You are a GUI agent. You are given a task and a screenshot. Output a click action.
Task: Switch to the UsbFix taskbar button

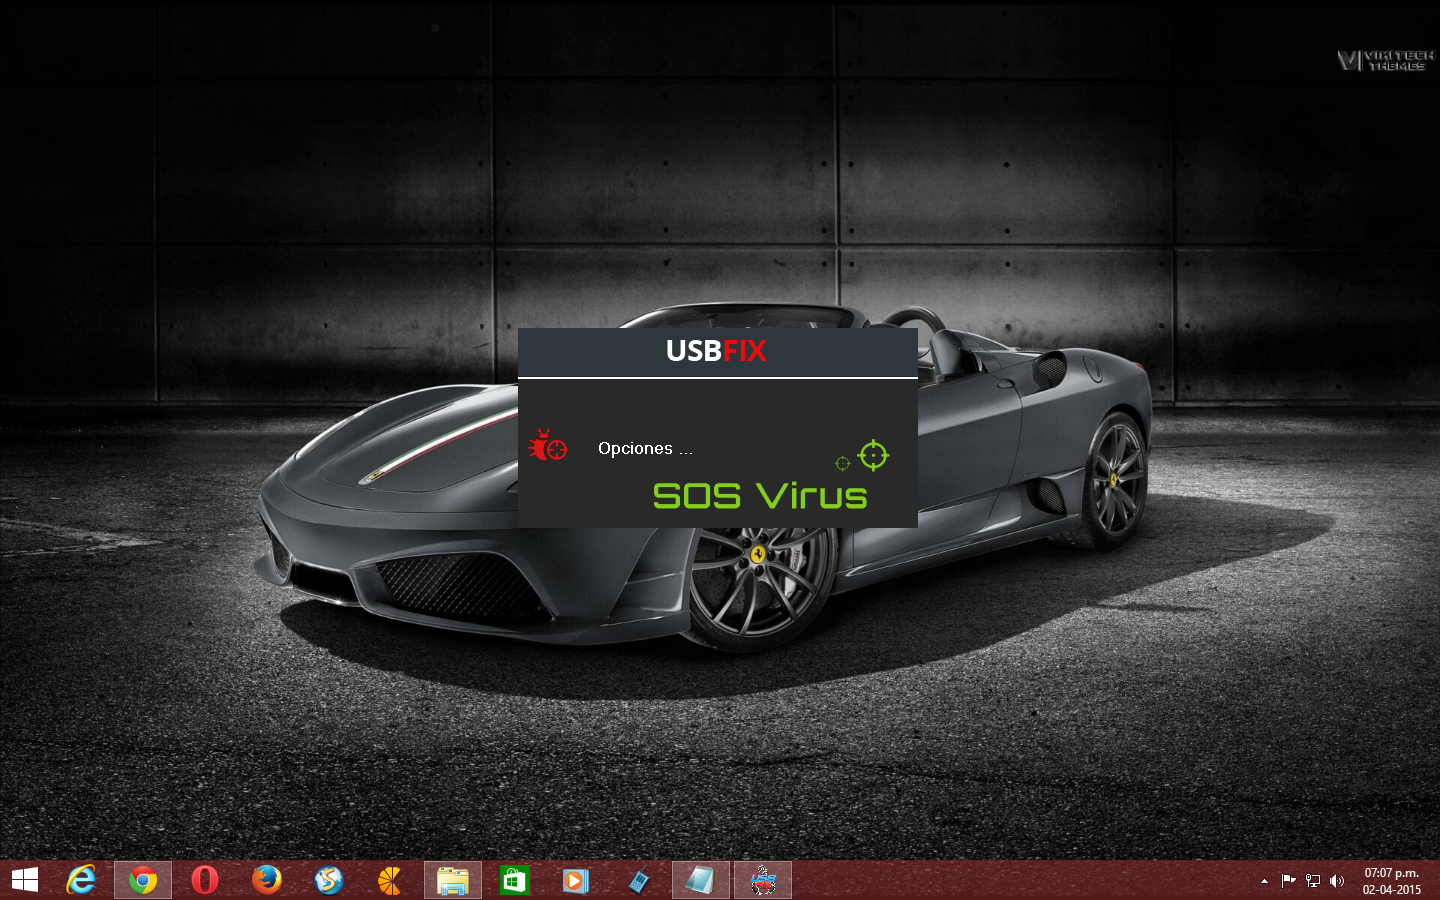coord(763,880)
